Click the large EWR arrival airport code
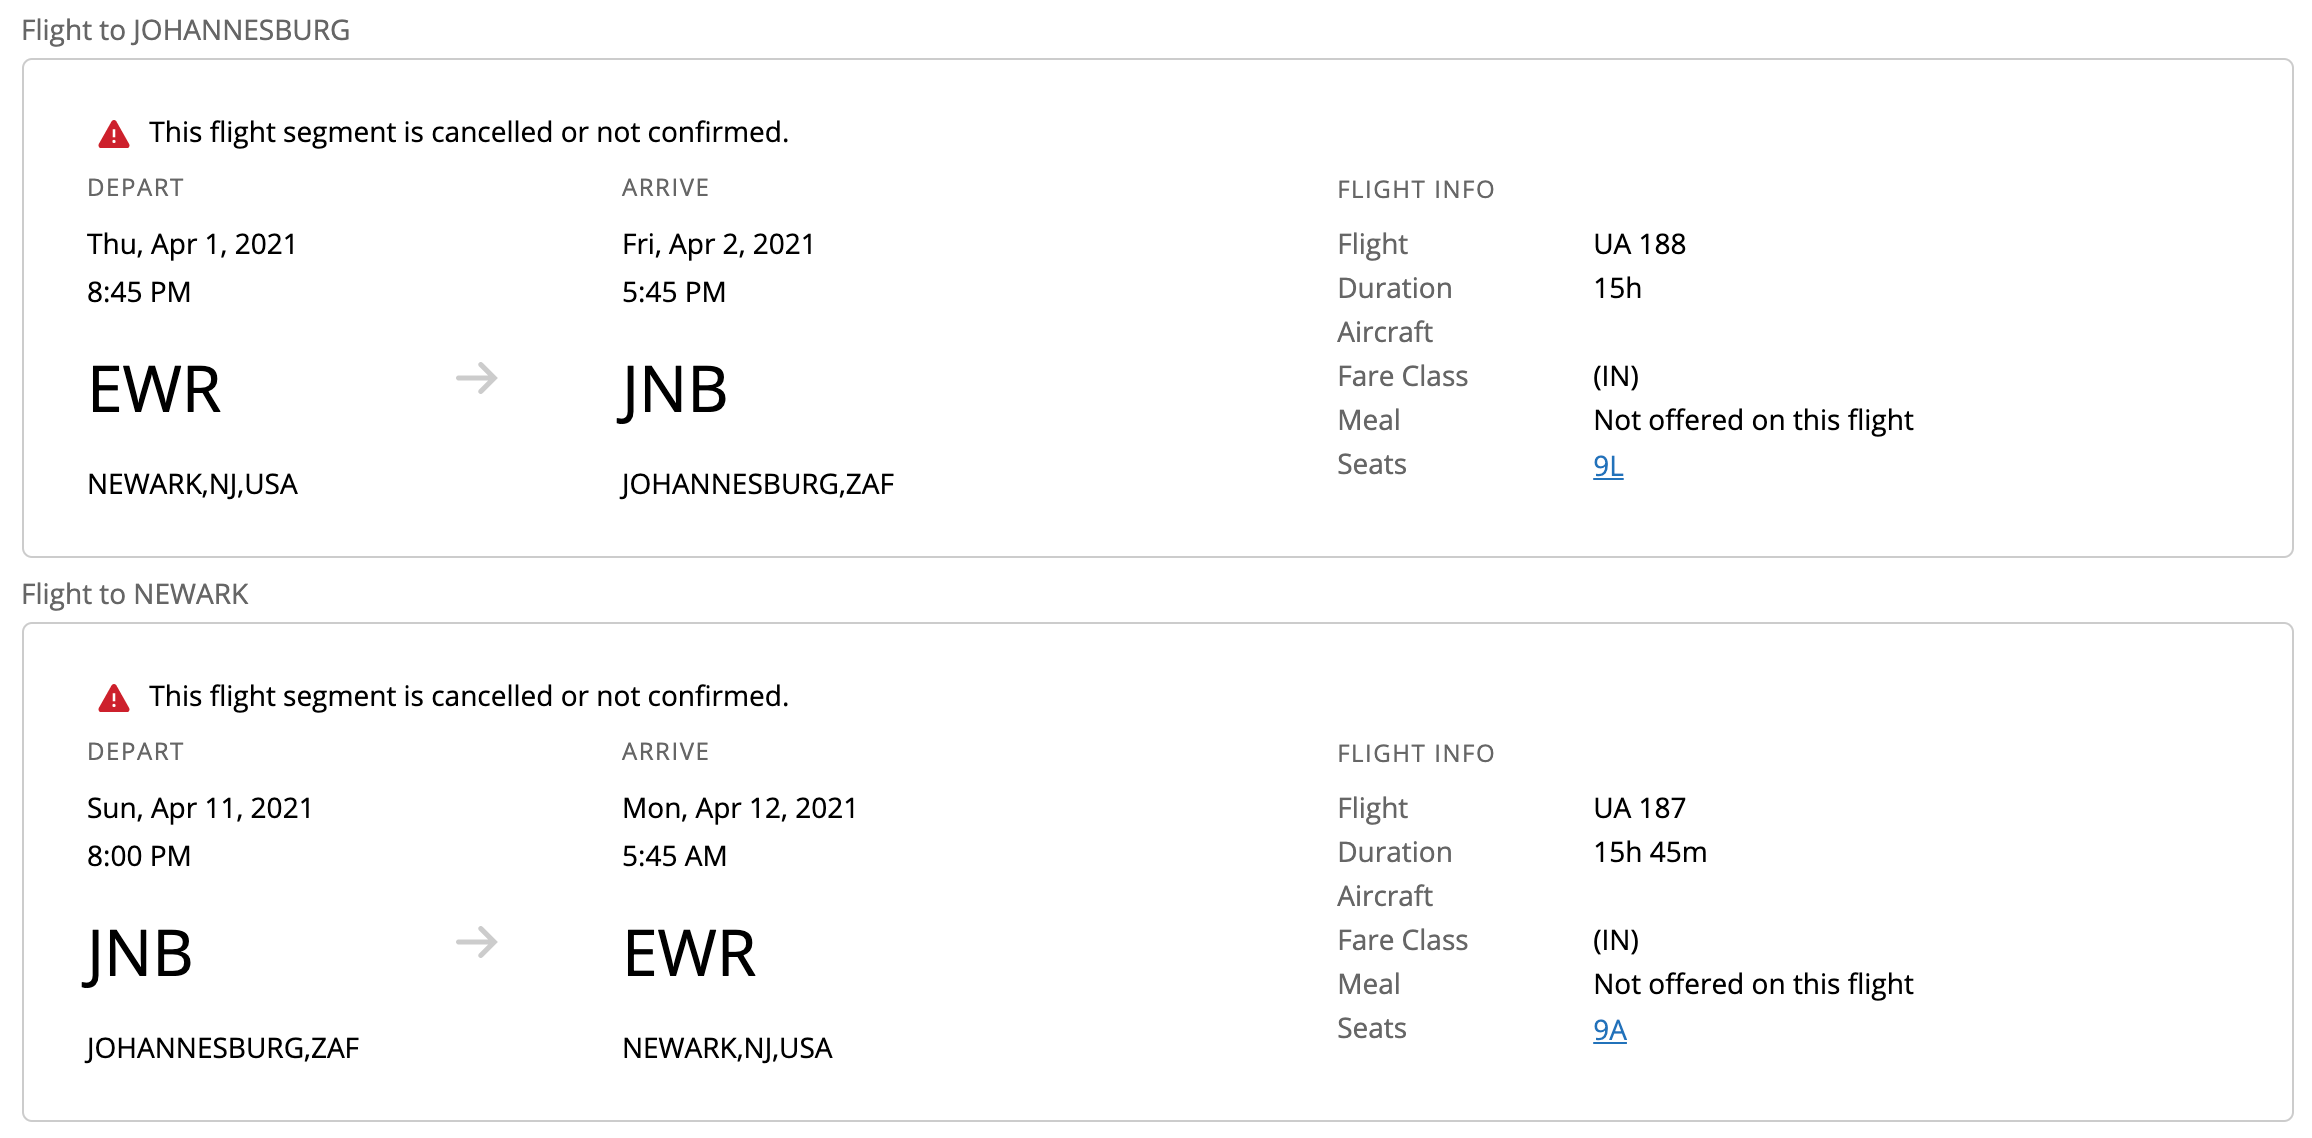The height and width of the screenshot is (1138, 2312). point(689,954)
